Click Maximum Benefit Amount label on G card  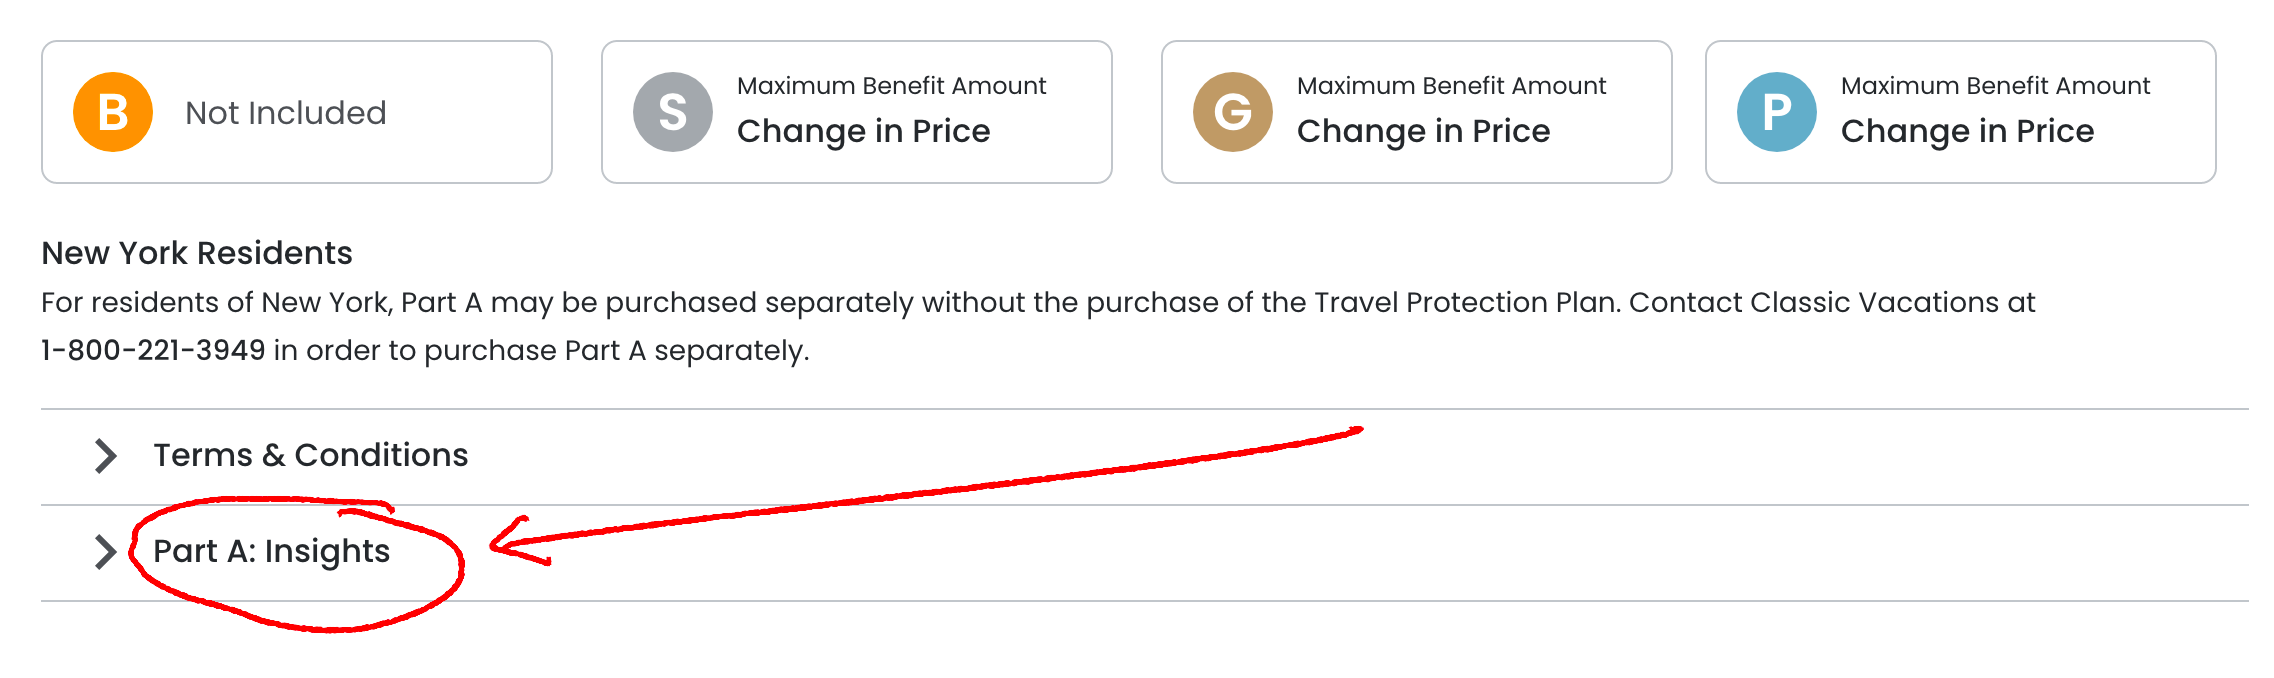coord(1451,86)
